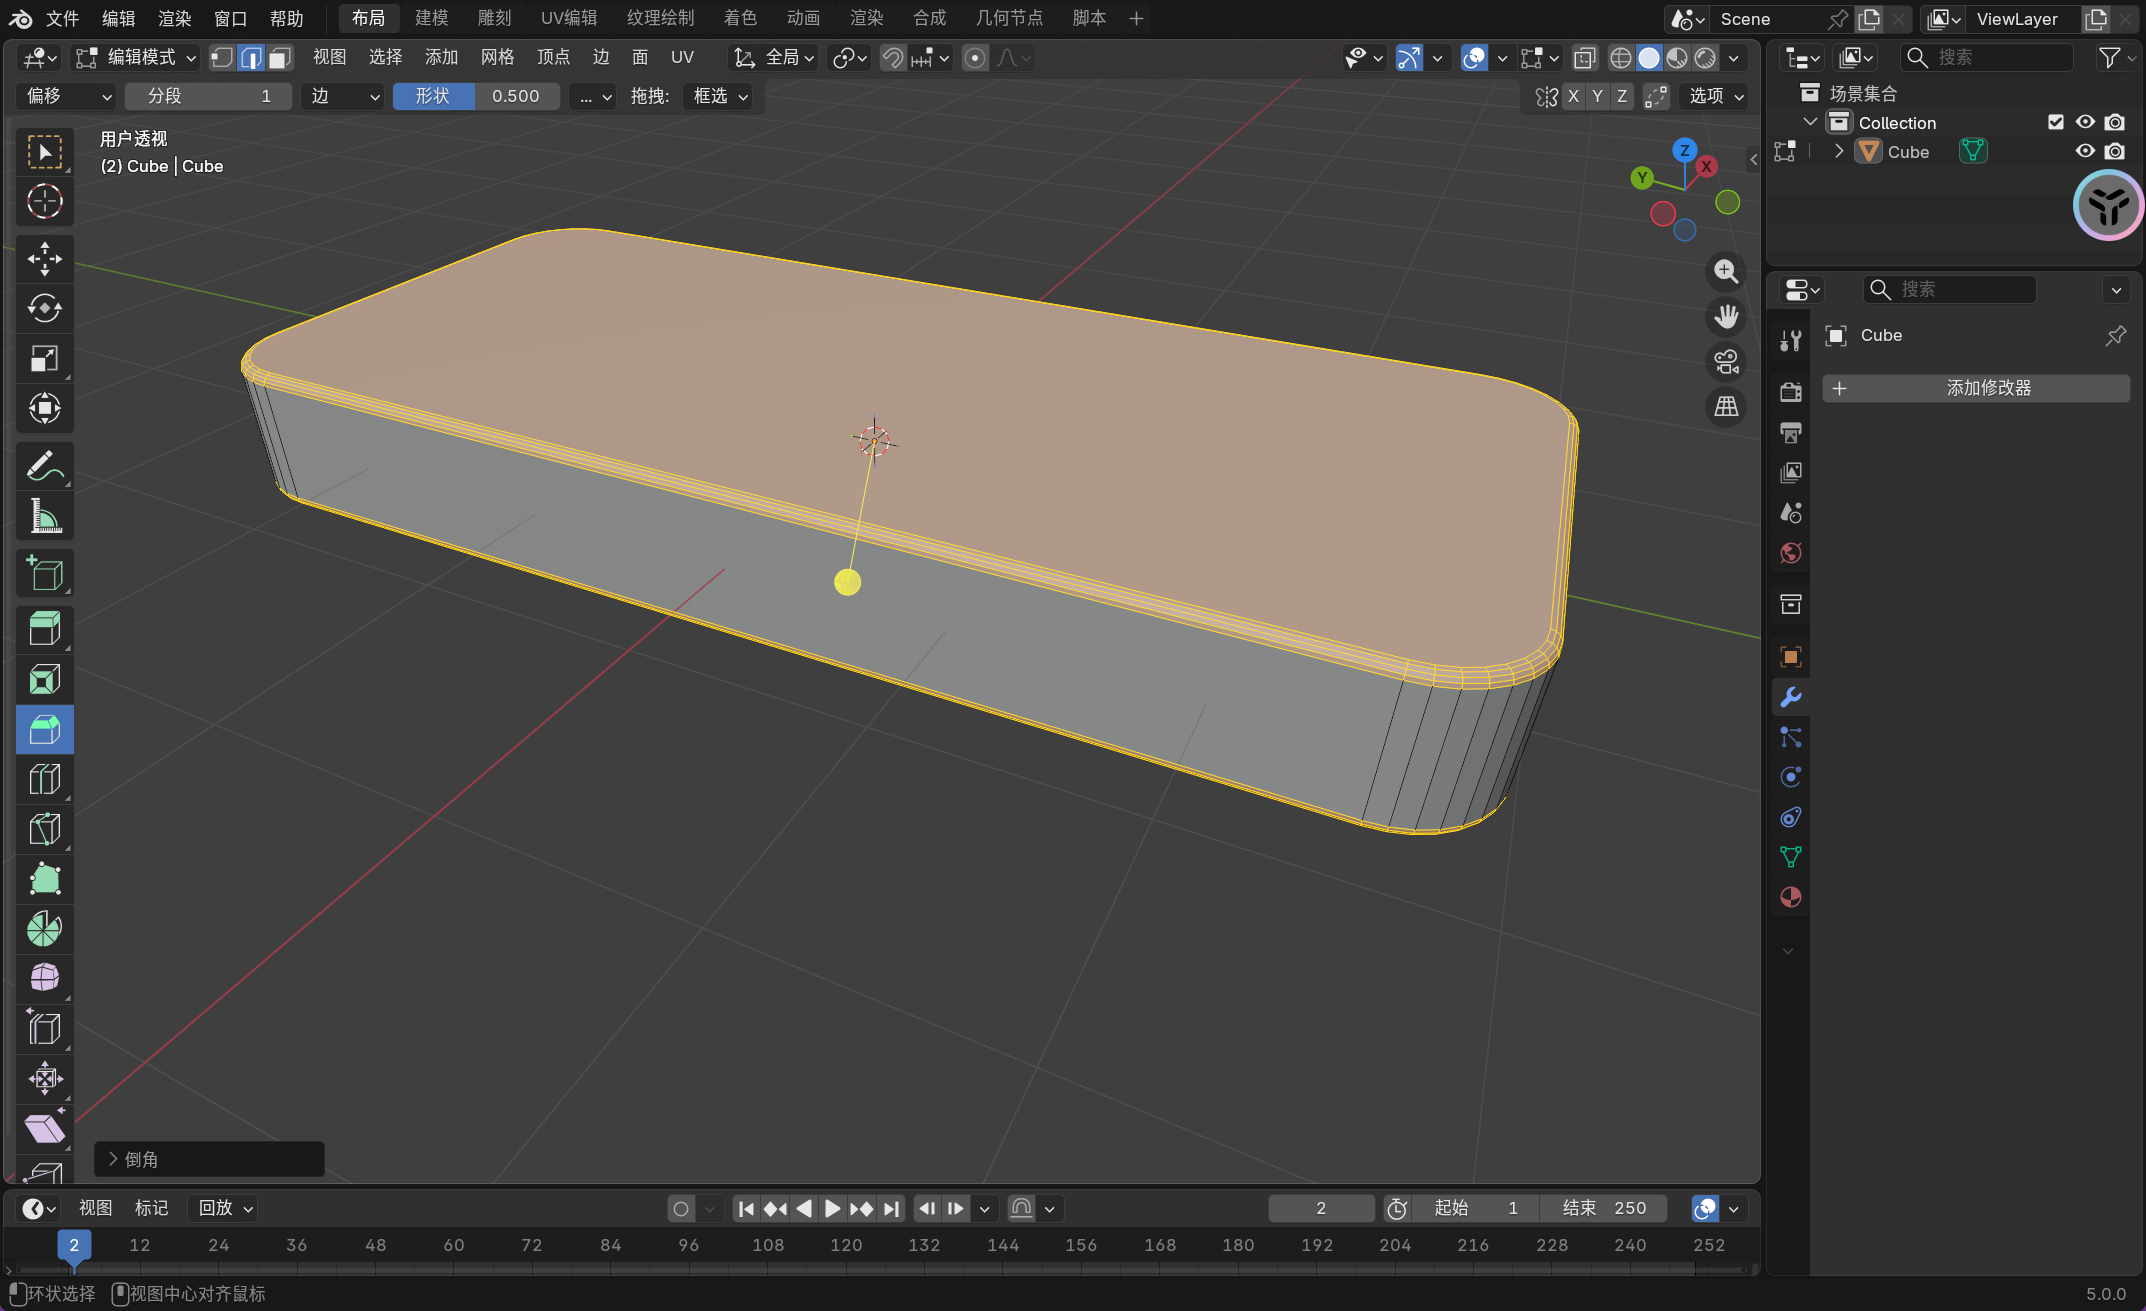Open the Modifiers properties tab
Image resolution: width=2146 pixels, height=1311 pixels.
1791,697
